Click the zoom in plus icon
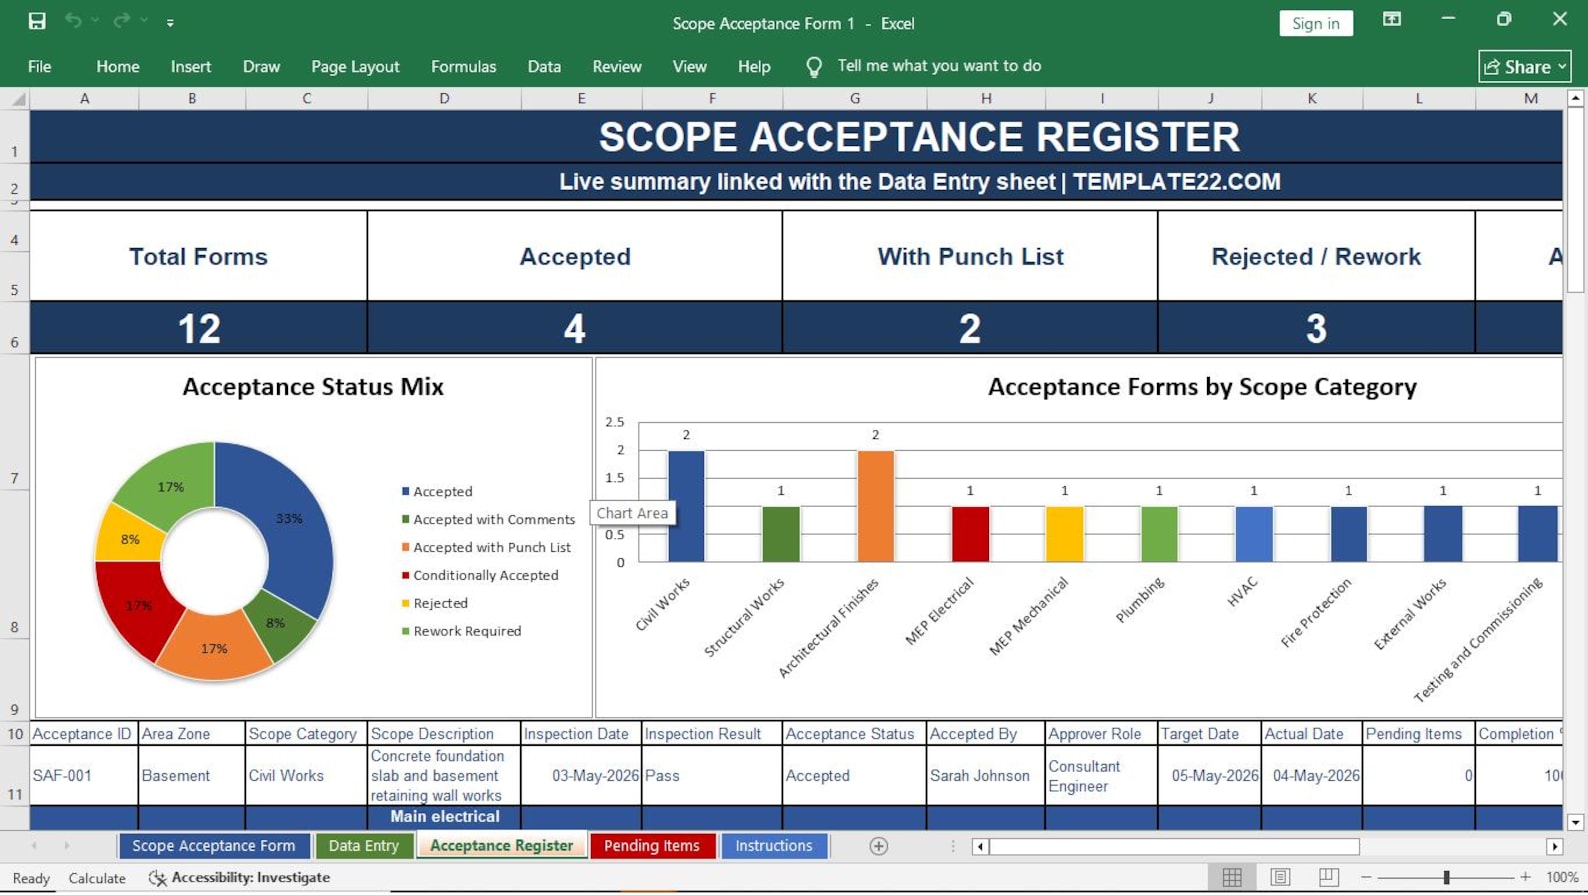1588x895 pixels. [x=1525, y=877]
